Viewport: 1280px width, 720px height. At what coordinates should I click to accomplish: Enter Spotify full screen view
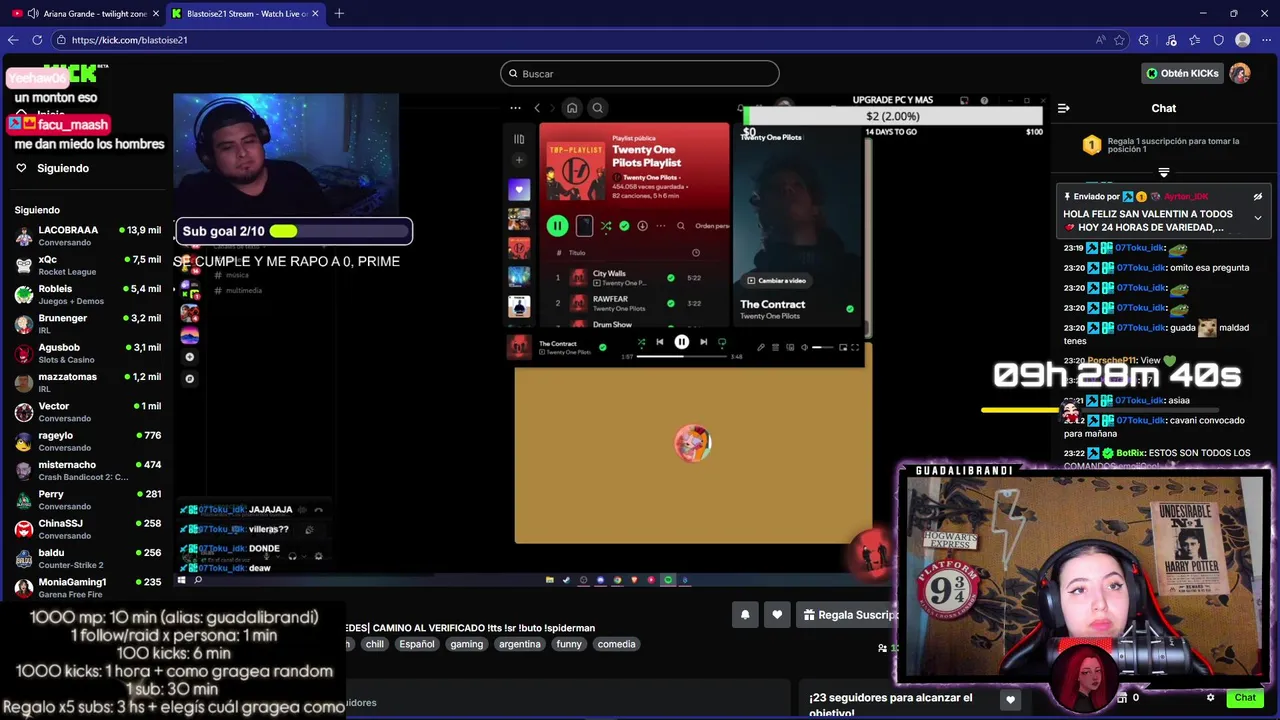tap(855, 347)
